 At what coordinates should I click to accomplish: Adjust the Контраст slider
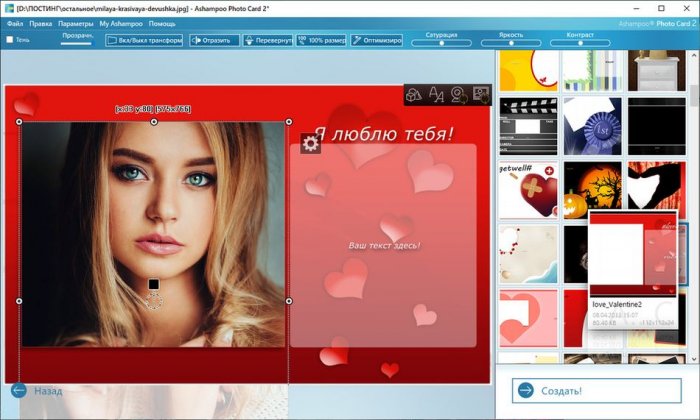click(580, 43)
